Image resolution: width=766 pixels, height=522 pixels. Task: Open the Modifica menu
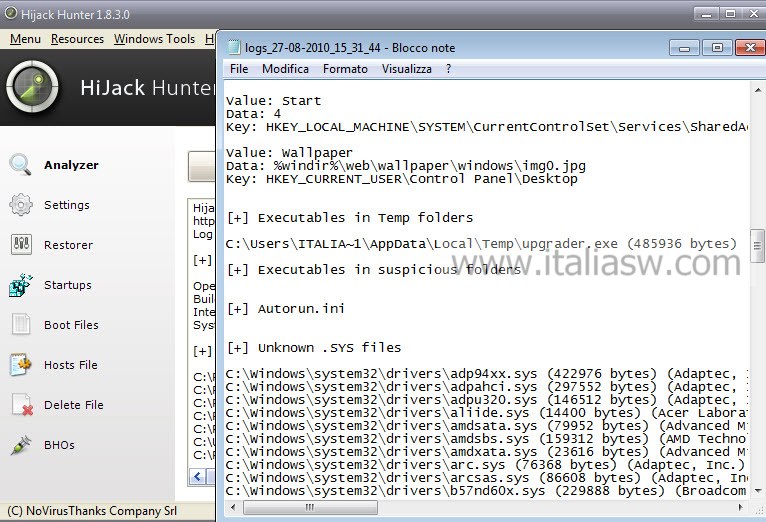[285, 69]
